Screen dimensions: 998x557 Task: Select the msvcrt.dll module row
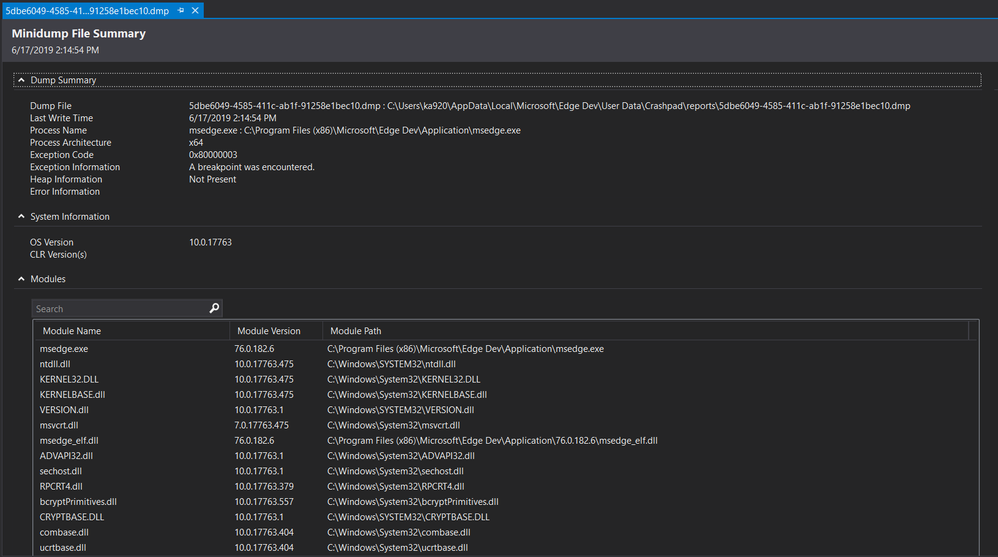(x=505, y=425)
